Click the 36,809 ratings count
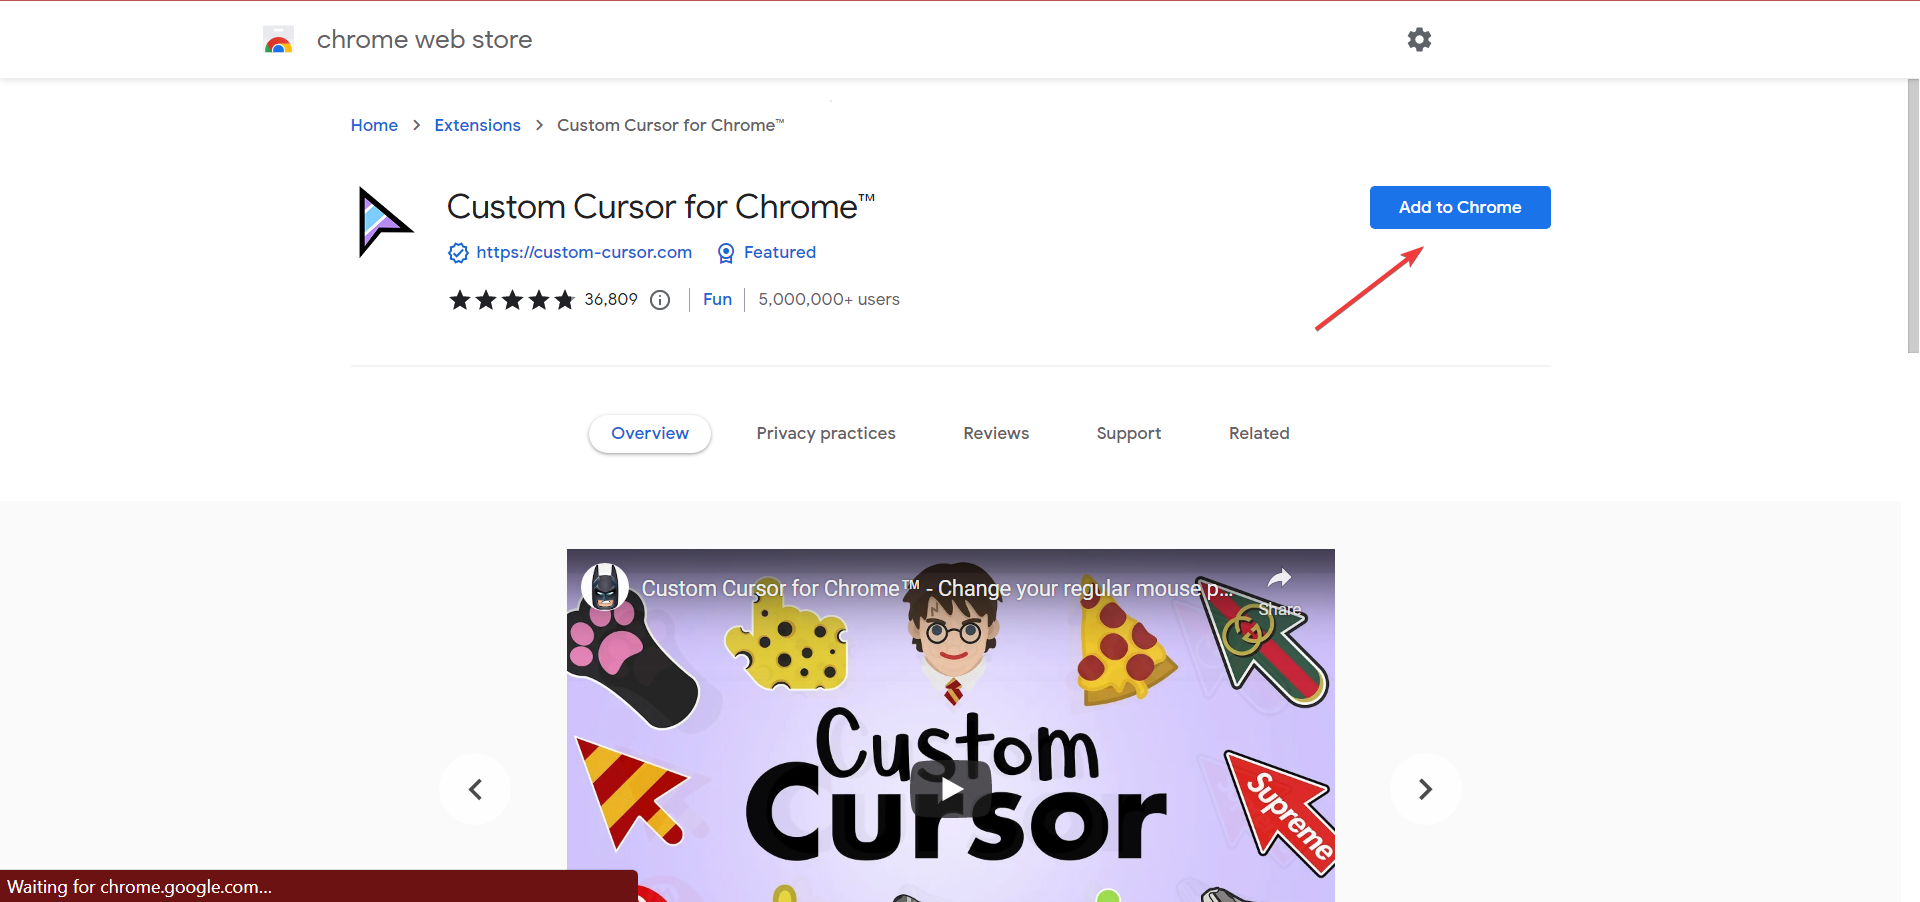The image size is (1920, 902). (x=611, y=299)
